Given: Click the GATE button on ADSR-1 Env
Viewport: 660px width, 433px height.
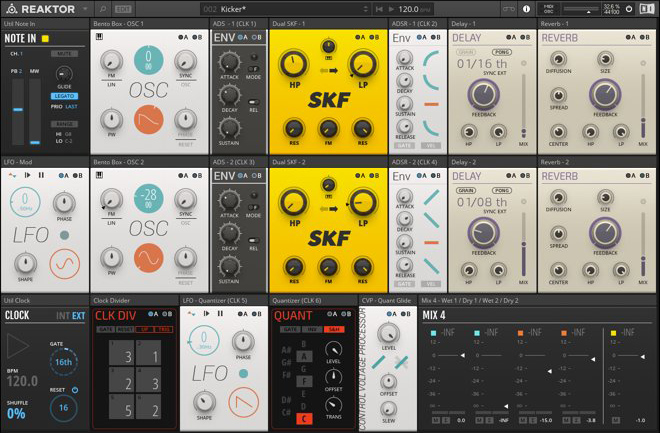Looking at the screenshot, I should pos(404,146).
